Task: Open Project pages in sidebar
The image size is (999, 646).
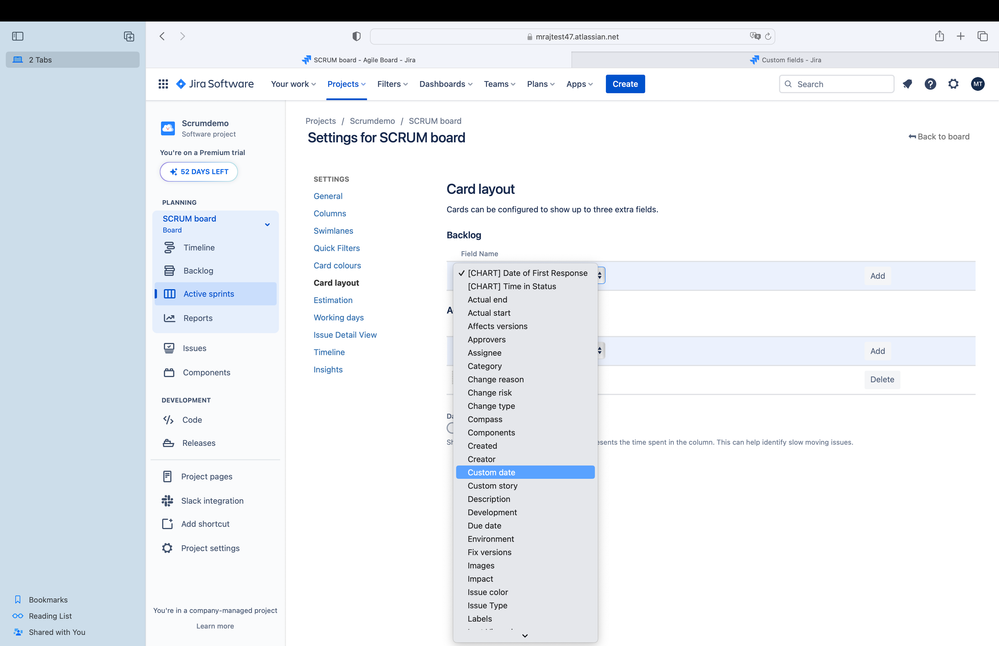Action: (x=215, y=477)
